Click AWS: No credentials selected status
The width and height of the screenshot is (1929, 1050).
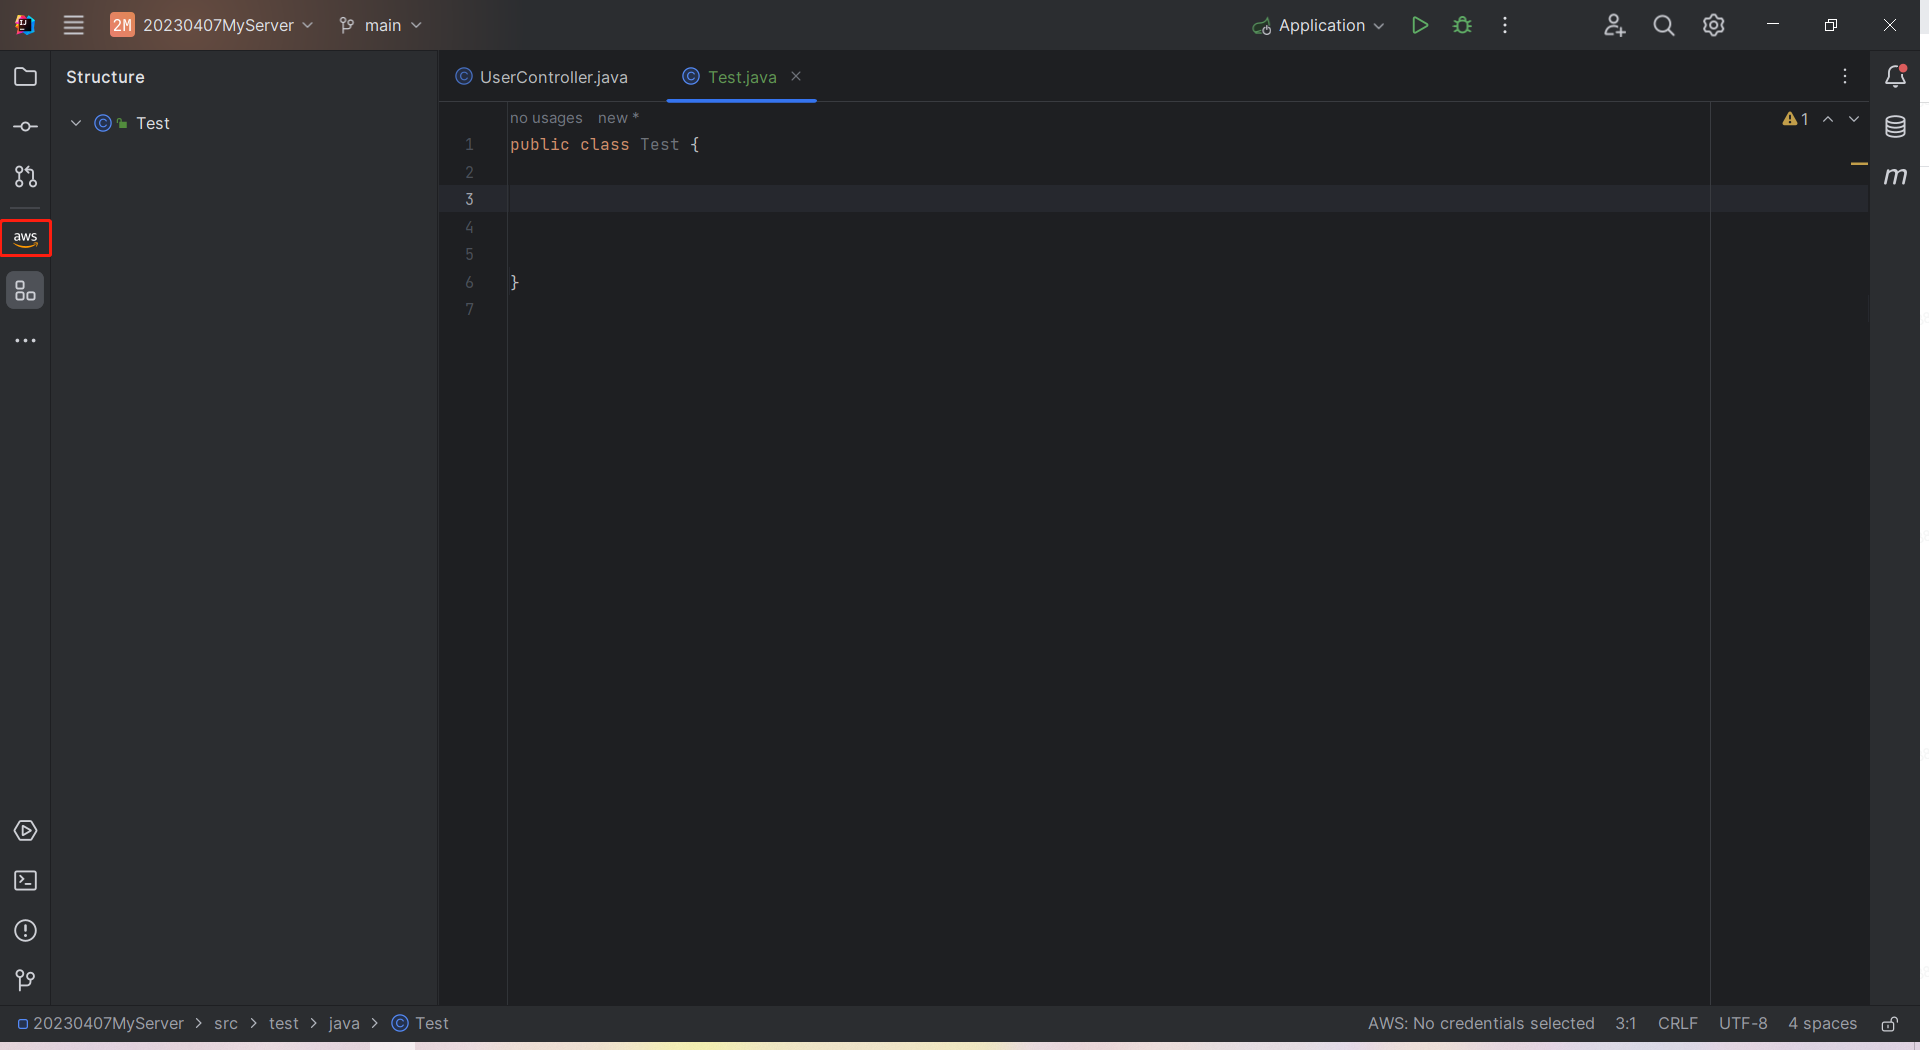click(1480, 1024)
